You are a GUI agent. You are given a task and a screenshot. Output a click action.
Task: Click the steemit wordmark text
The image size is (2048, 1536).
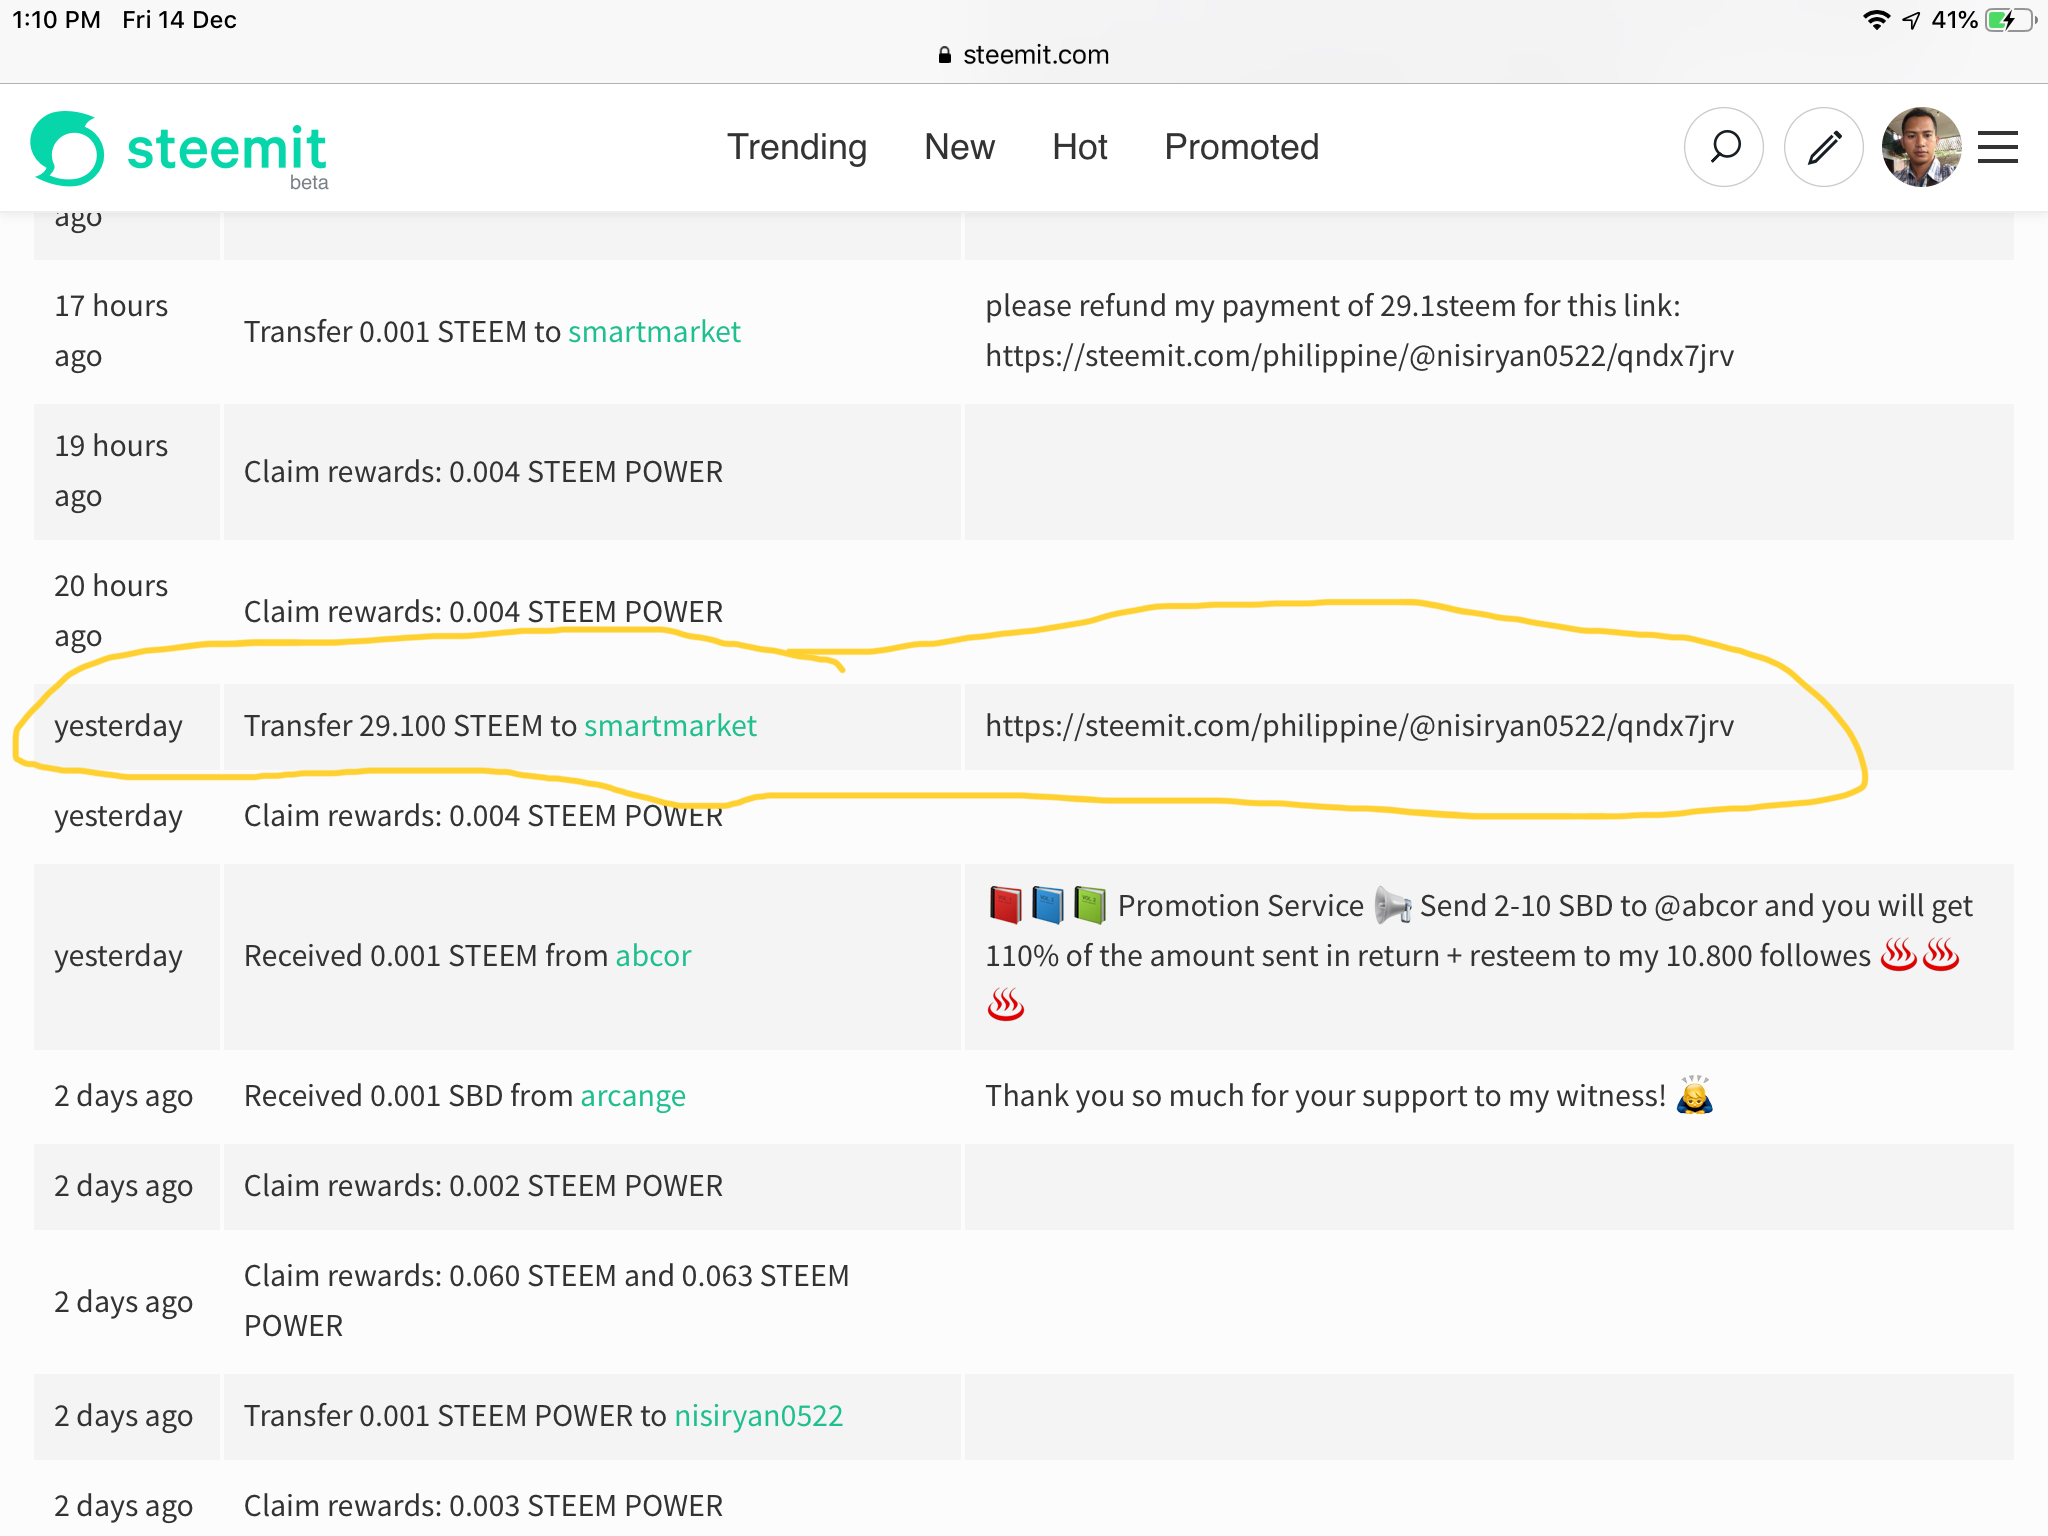coord(226,149)
